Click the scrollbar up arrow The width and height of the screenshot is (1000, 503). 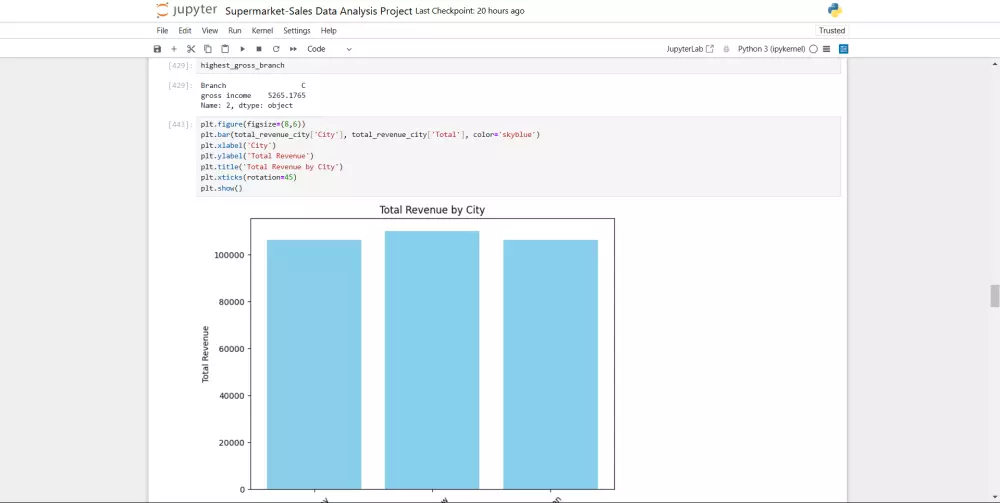[994, 64]
